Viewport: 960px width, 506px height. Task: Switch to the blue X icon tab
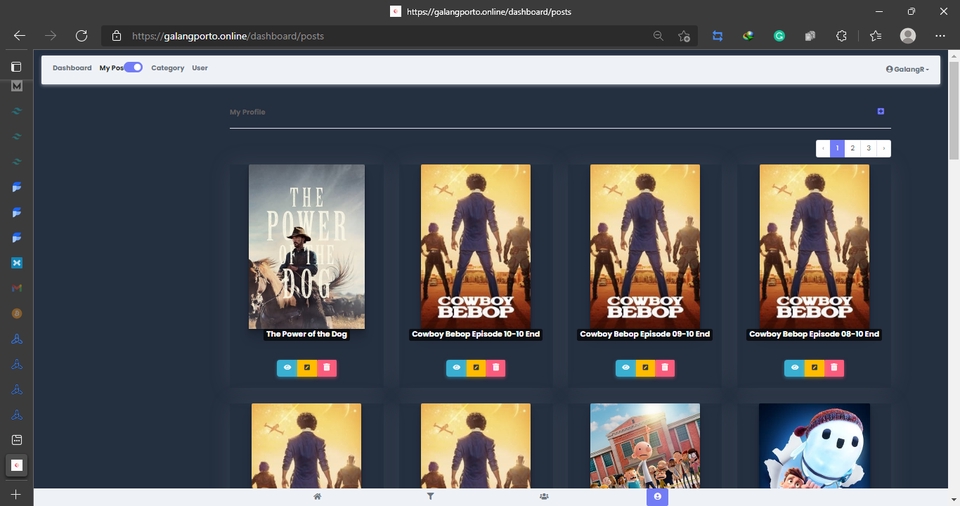click(17, 263)
